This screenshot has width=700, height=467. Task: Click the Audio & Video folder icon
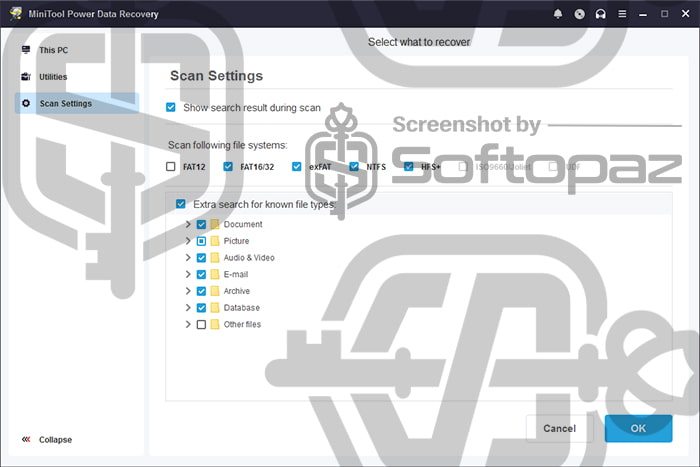pyautogui.click(x=215, y=258)
